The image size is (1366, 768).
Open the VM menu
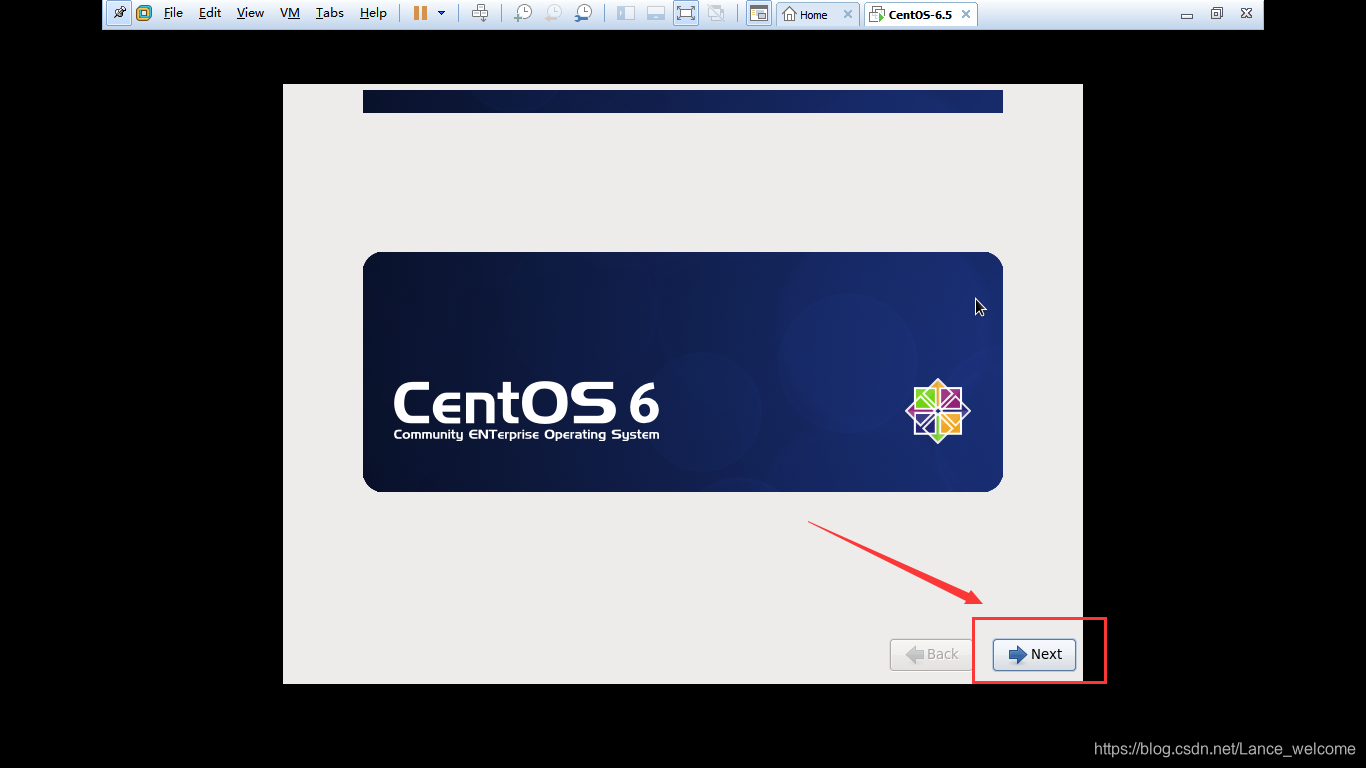[x=290, y=14]
